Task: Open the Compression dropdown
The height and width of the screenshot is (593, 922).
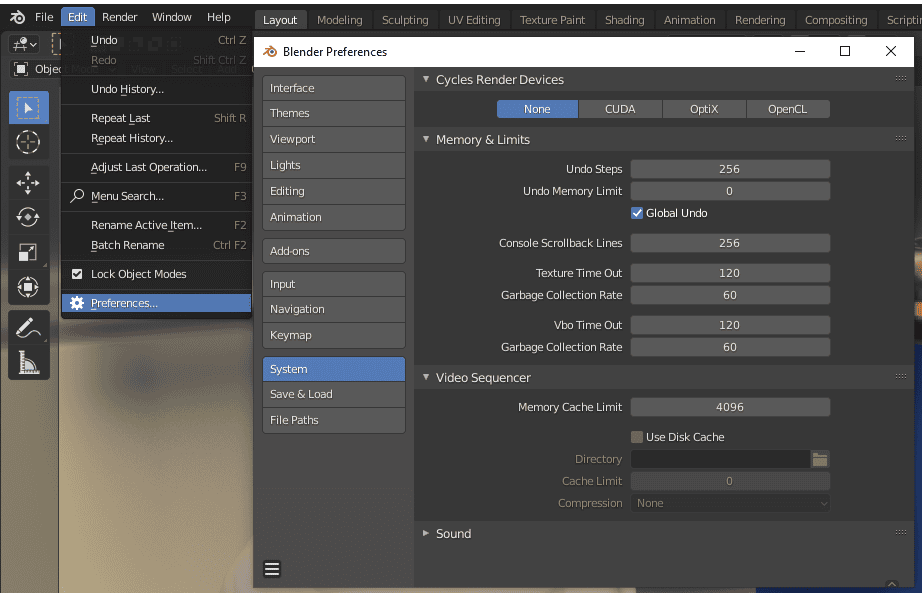Action: pos(730,503)
